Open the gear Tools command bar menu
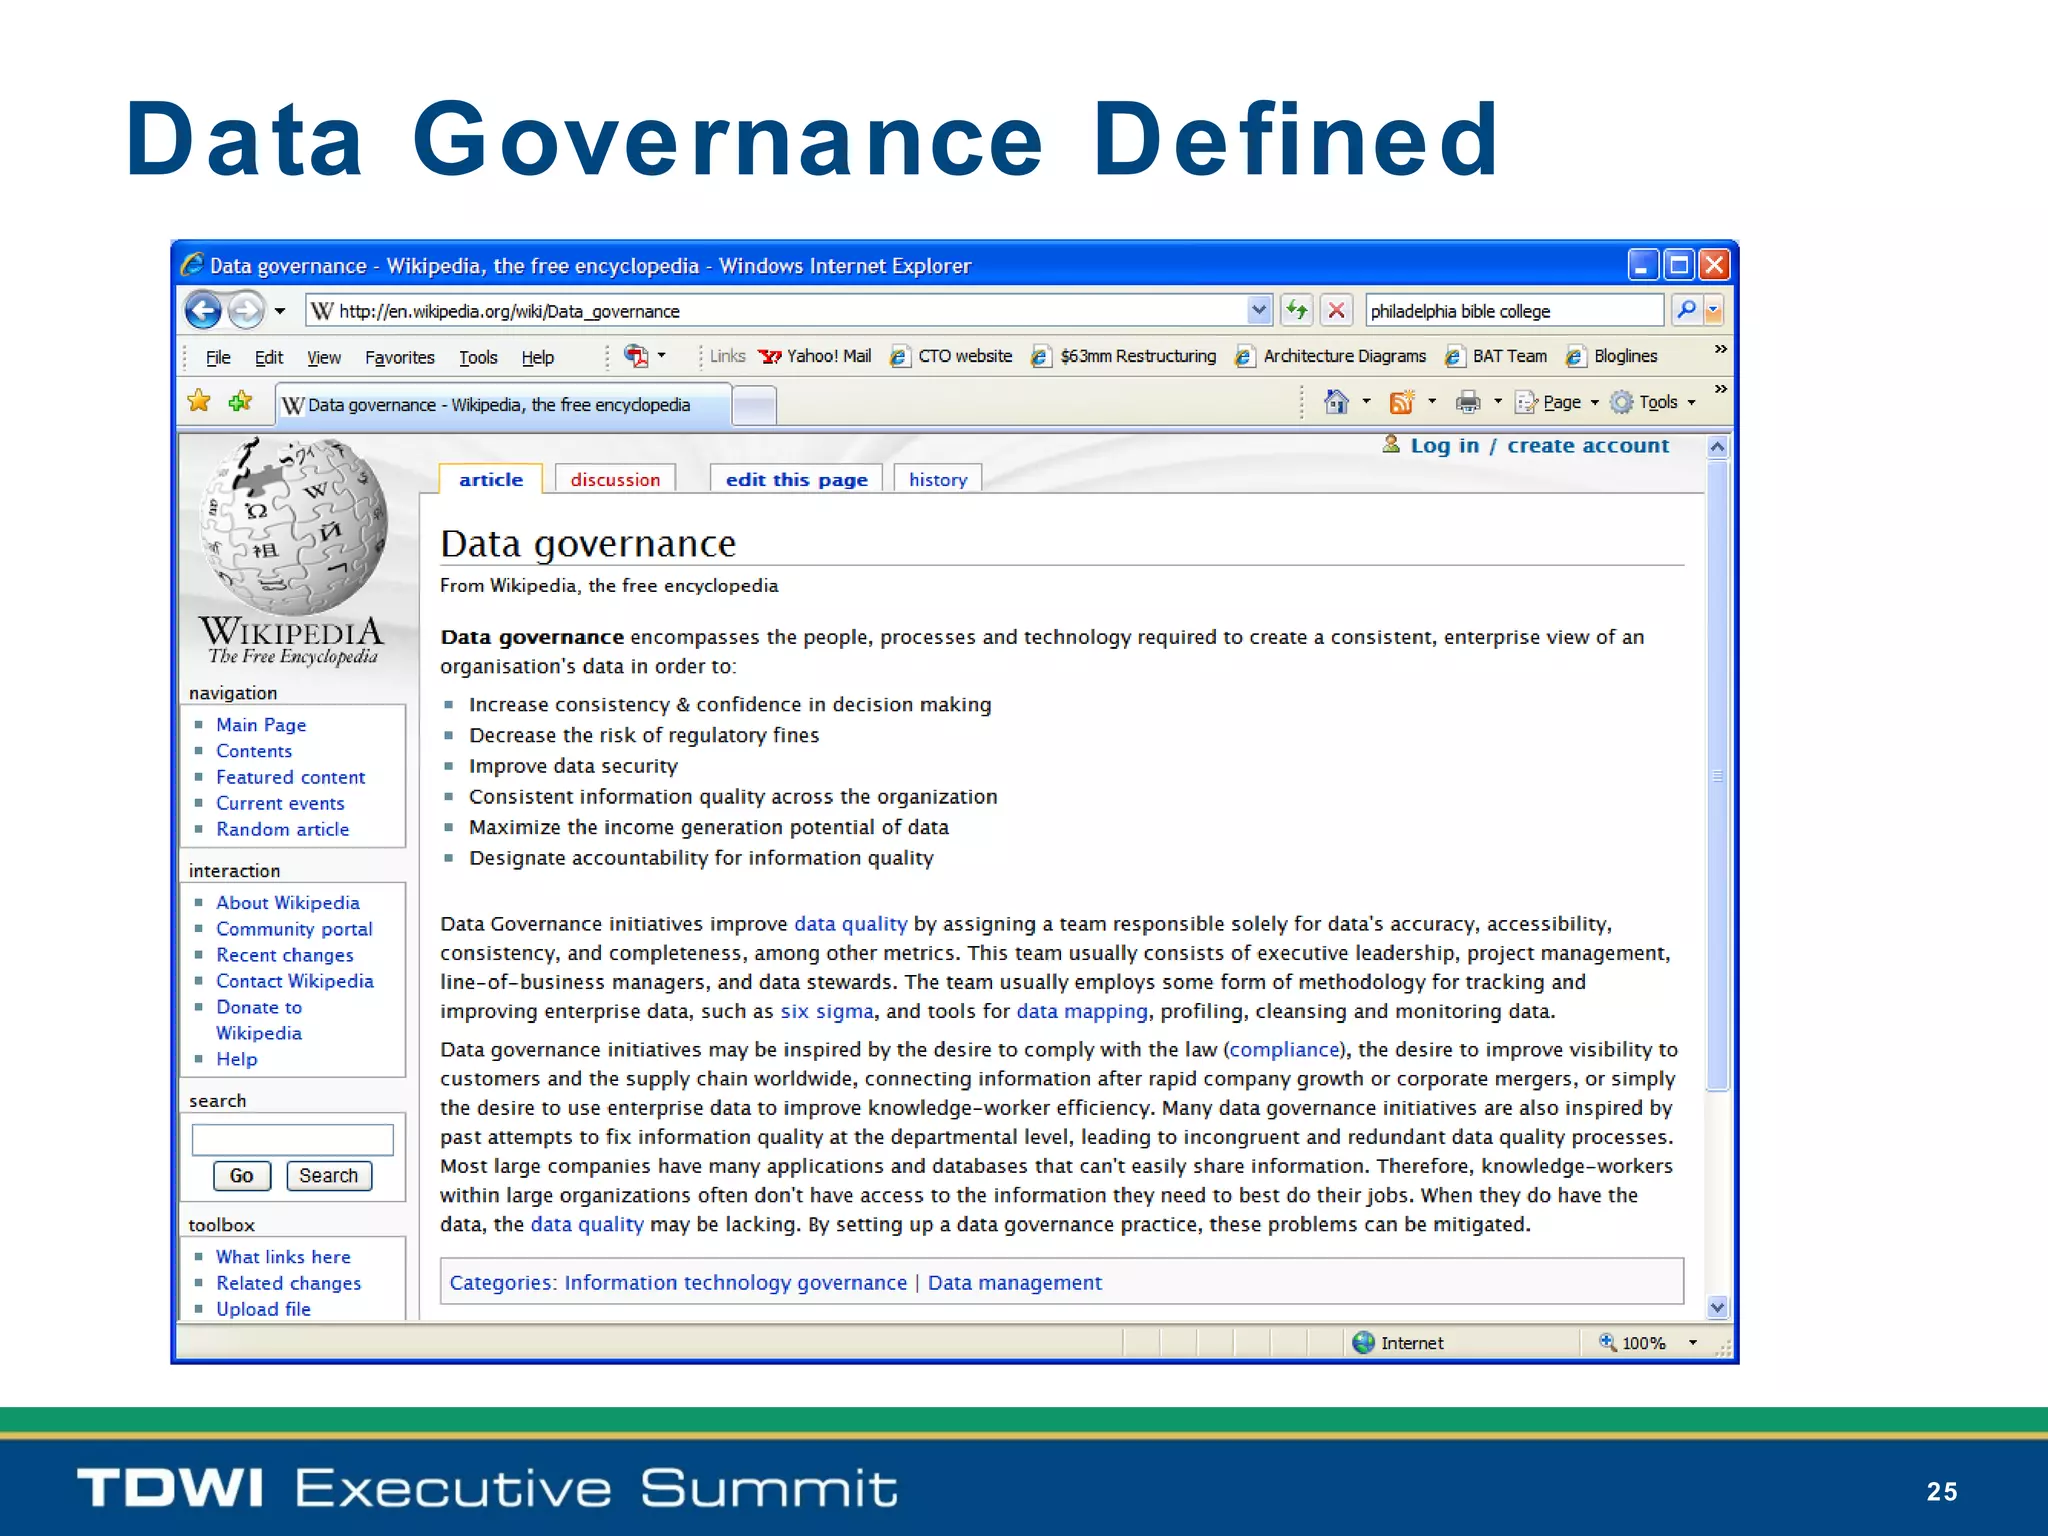Image resolution: width=2048 pixels, height=1536 pixels. point(1653,402)
